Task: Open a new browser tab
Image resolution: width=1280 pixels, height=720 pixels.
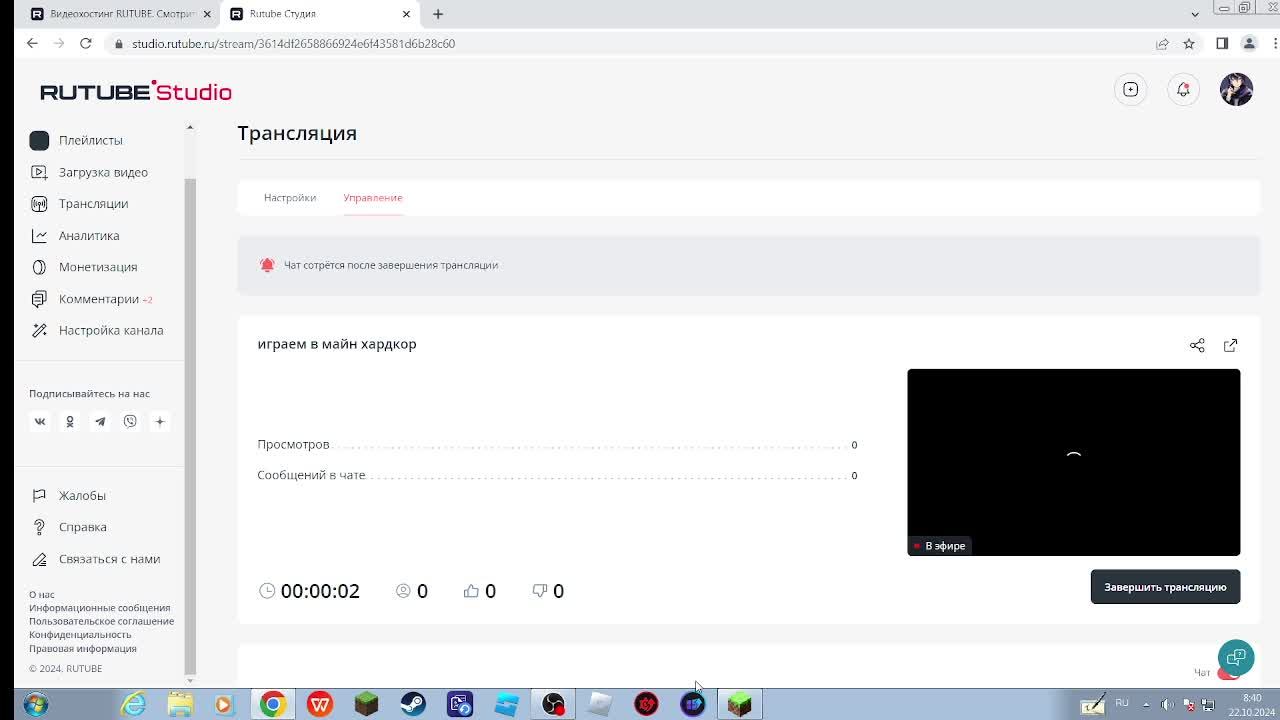Action: pos(438,14)
